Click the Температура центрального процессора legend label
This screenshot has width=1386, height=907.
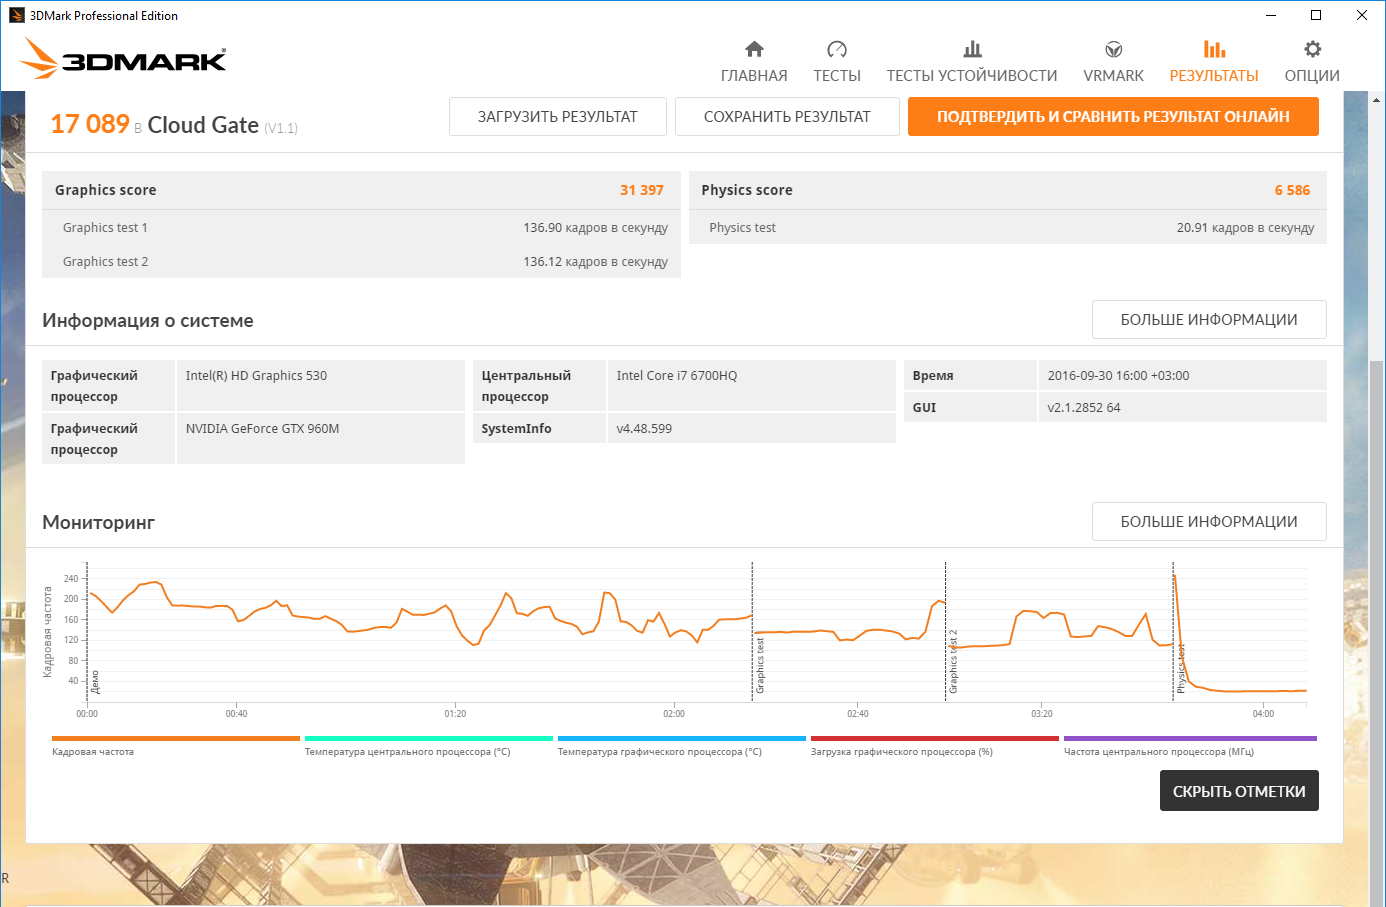click(x=407, y=752)
